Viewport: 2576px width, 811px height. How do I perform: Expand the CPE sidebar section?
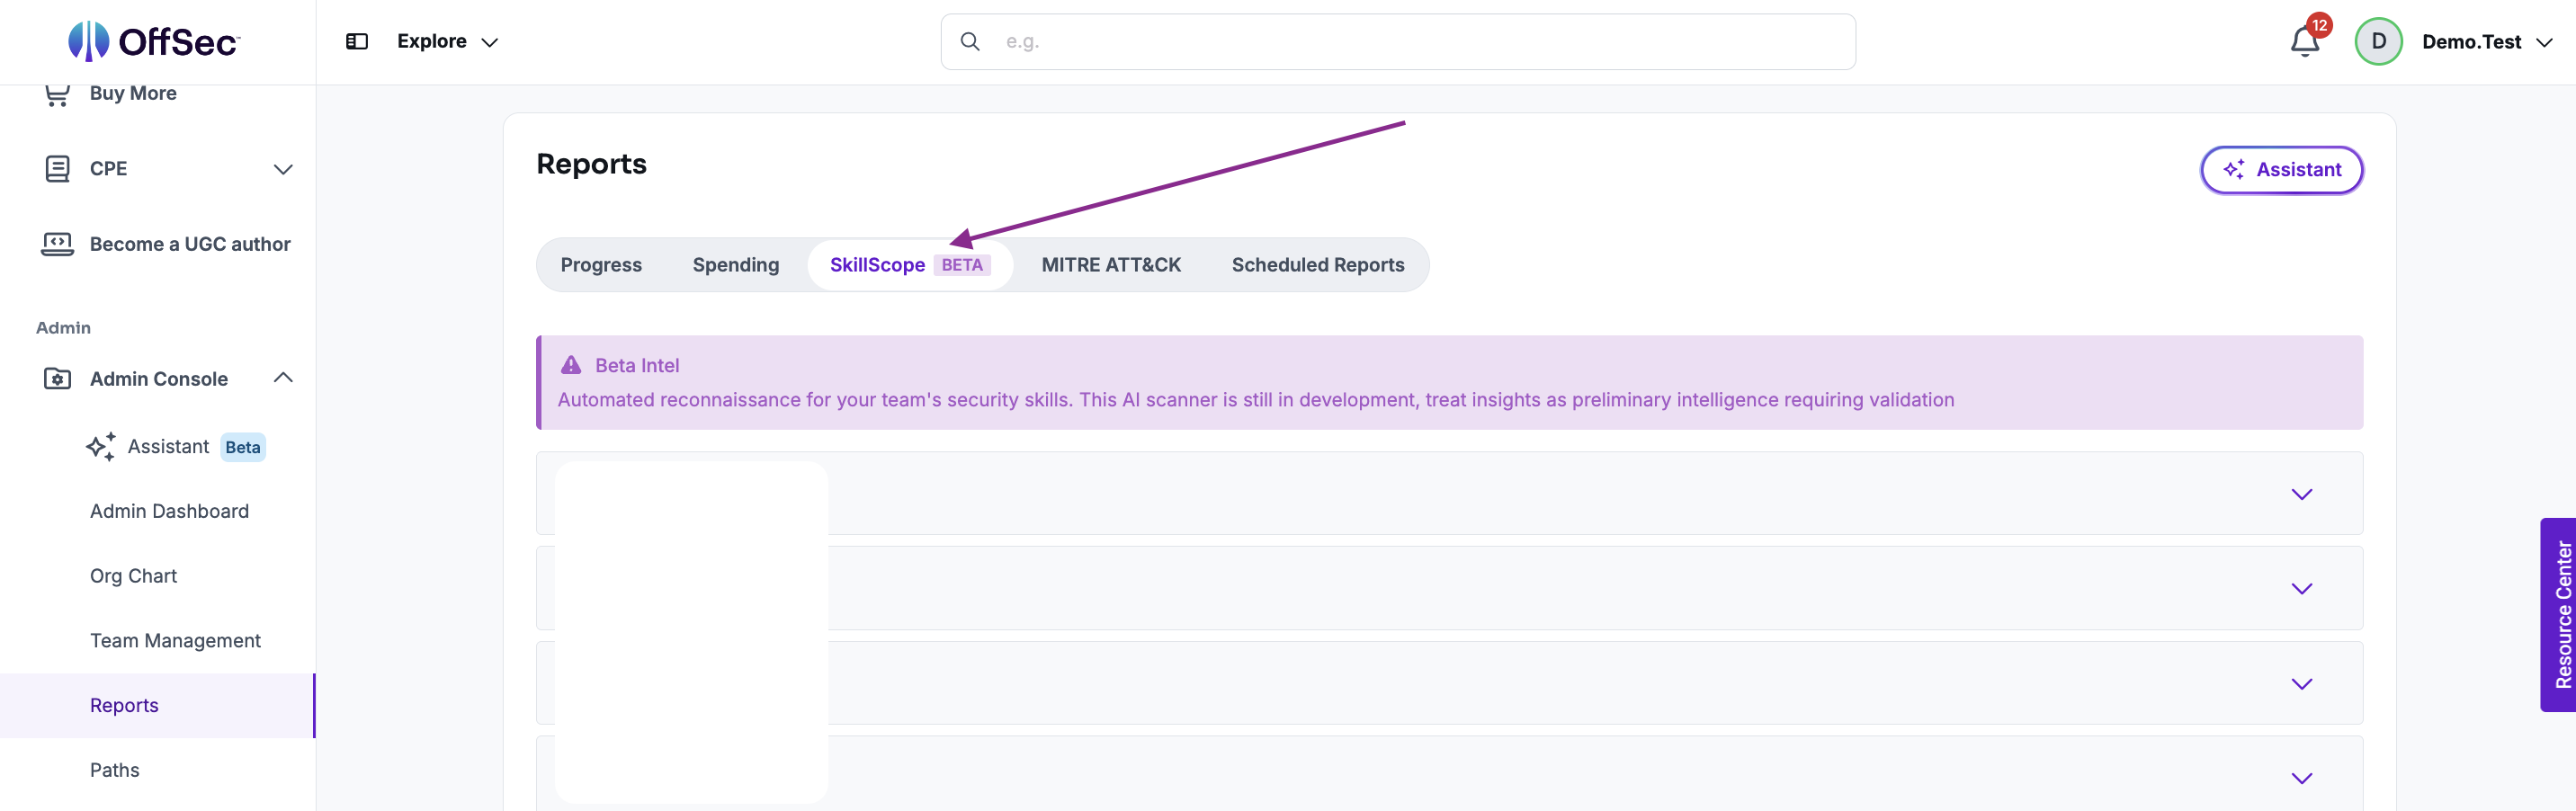pos(283,169)
